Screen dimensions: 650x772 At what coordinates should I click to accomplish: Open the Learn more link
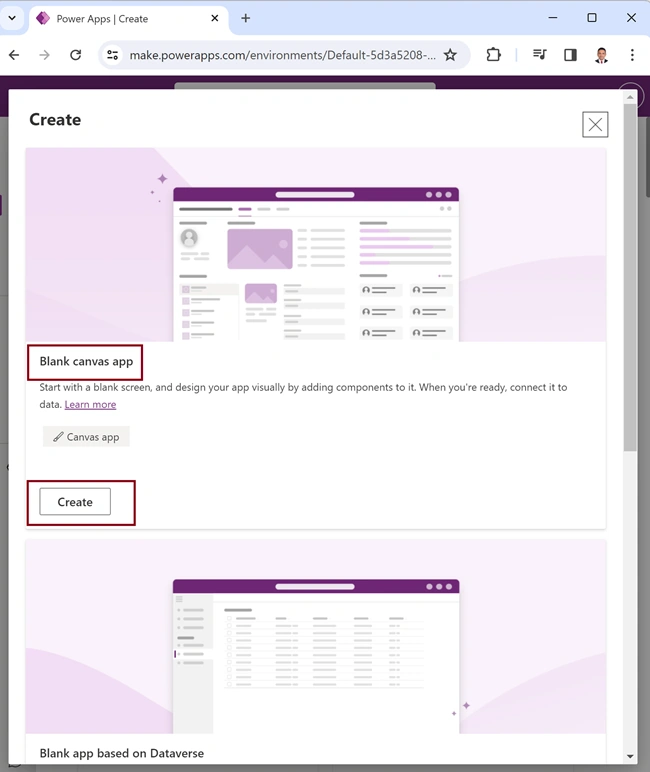(x=90, y=404)
